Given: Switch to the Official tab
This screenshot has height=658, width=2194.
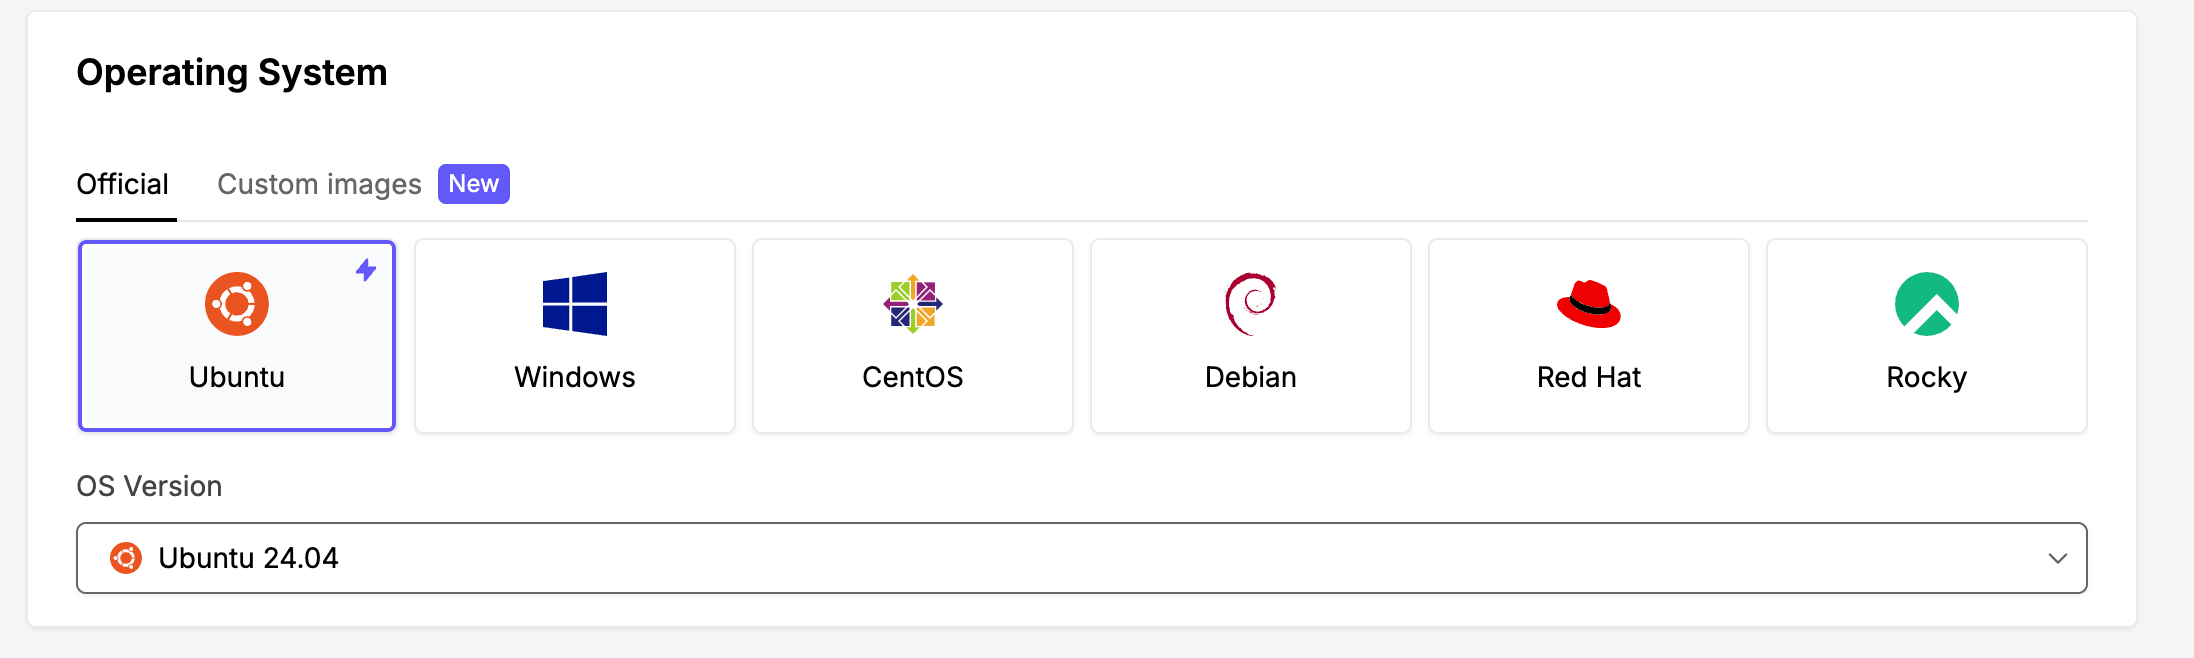Looking at the screenshot, I should [x=123, y=185].
